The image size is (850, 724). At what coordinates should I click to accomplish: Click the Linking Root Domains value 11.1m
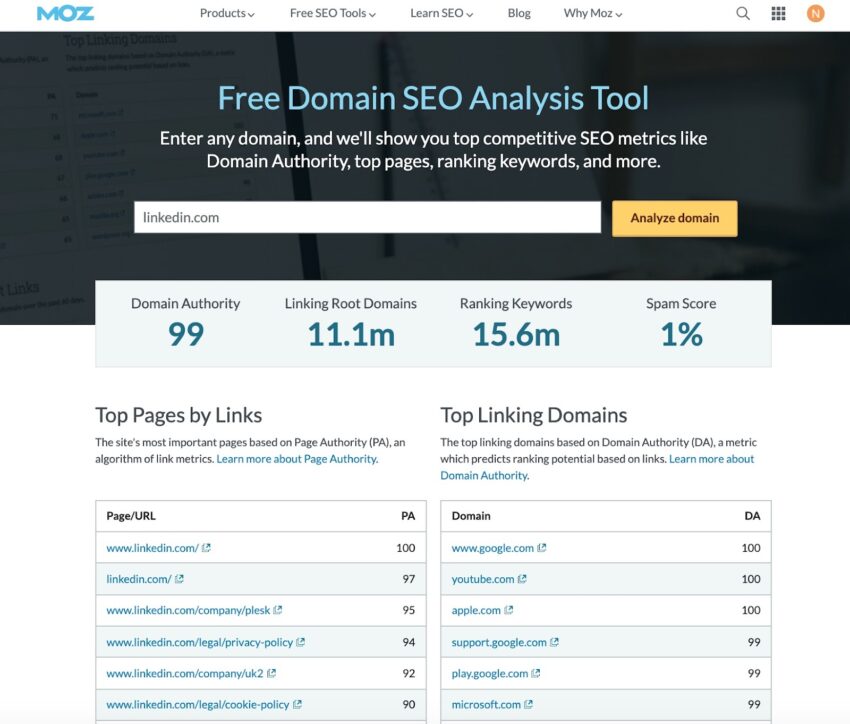(351, 334)
